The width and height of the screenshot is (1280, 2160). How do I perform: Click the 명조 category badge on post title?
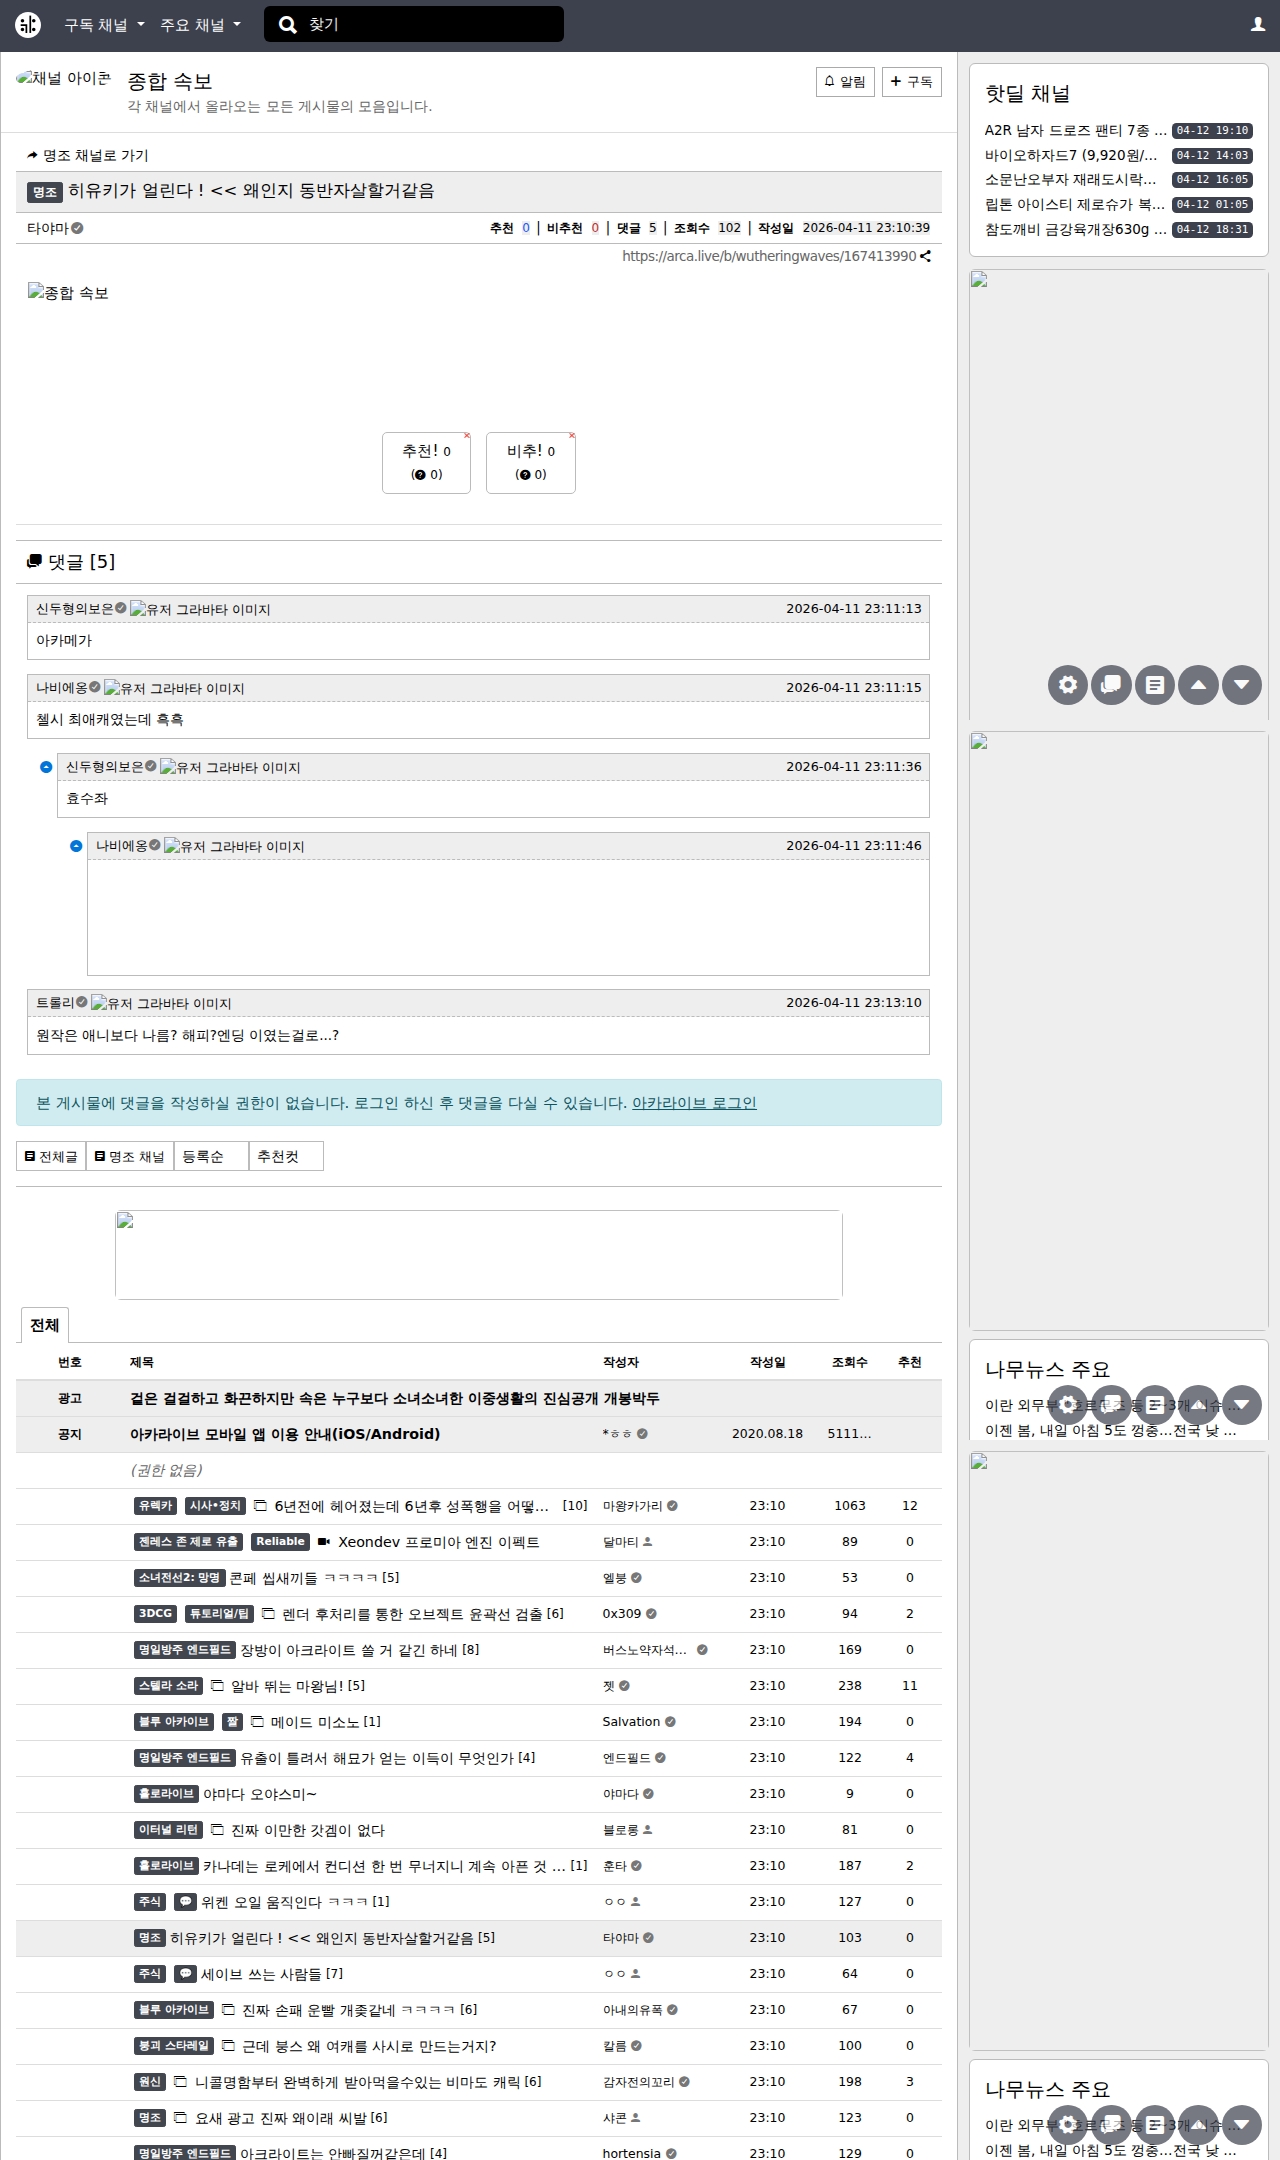[45, 192]
